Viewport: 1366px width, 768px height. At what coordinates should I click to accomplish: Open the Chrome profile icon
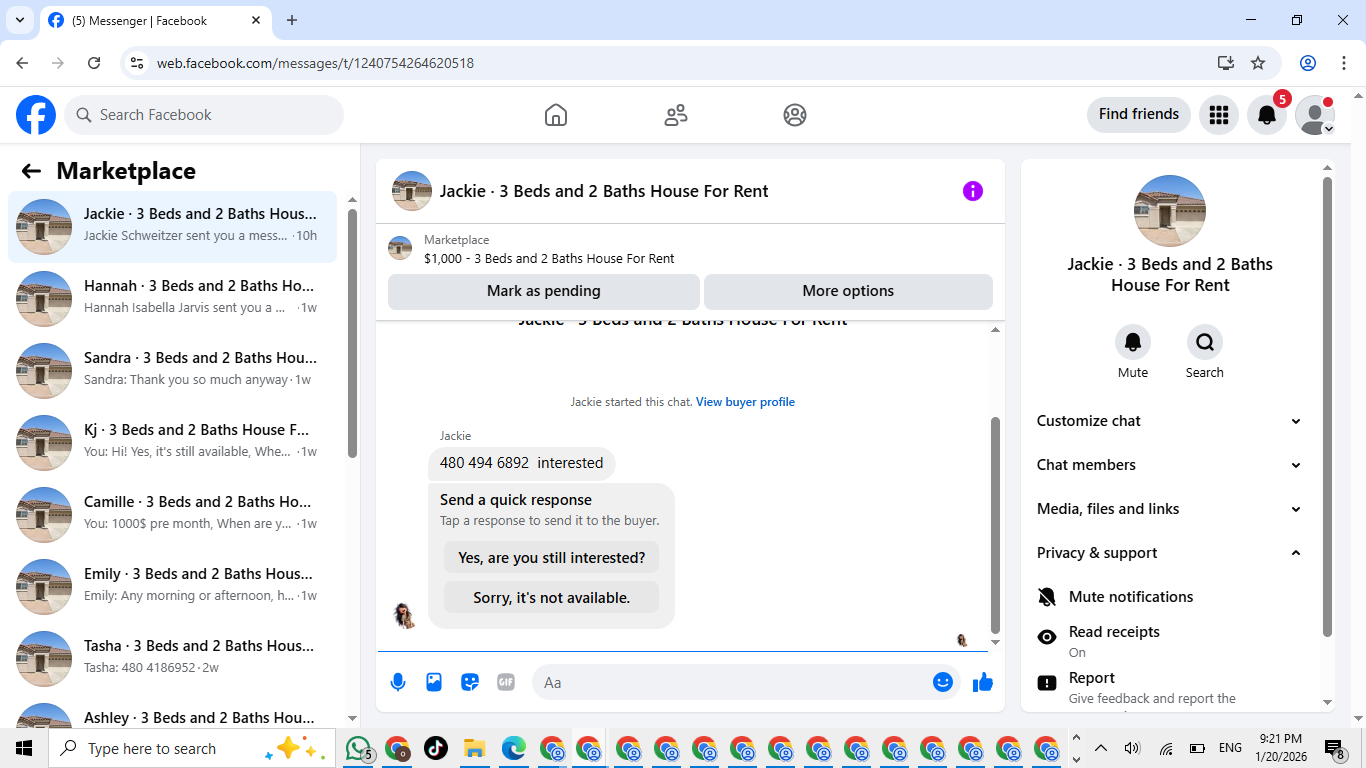pos(1308,63)
